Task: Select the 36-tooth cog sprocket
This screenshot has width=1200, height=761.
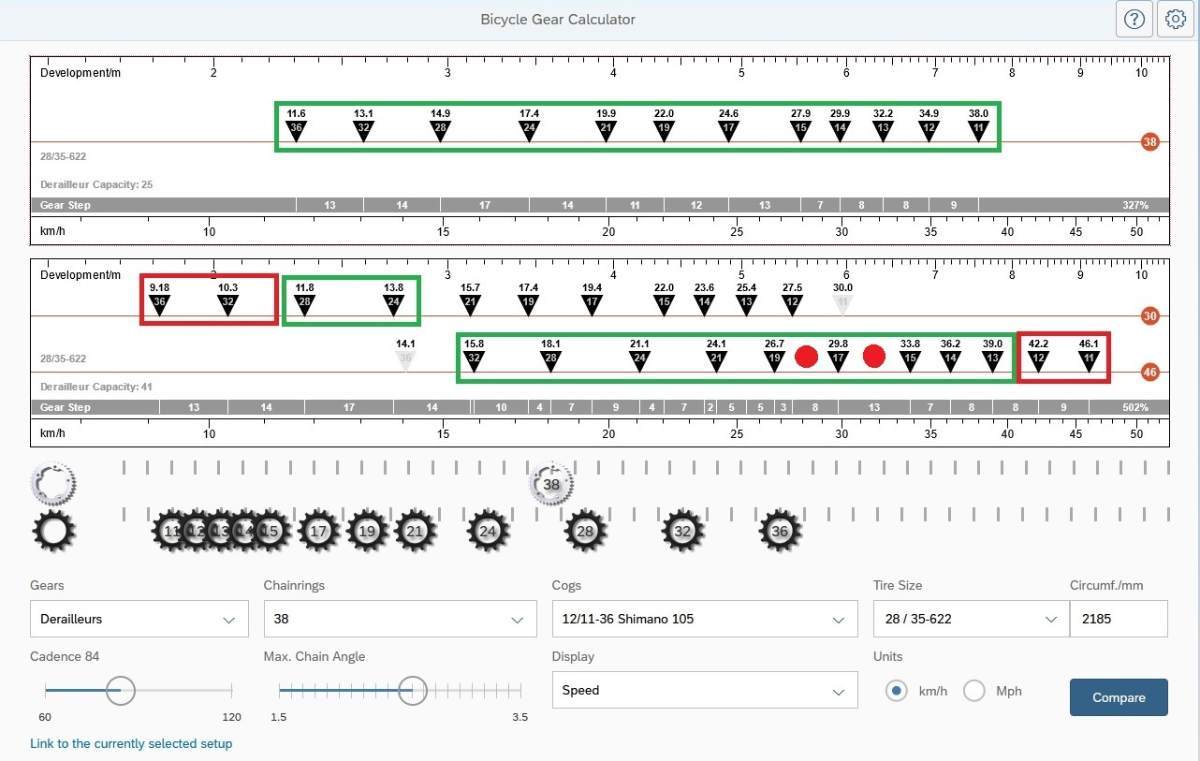Action: 780,532
